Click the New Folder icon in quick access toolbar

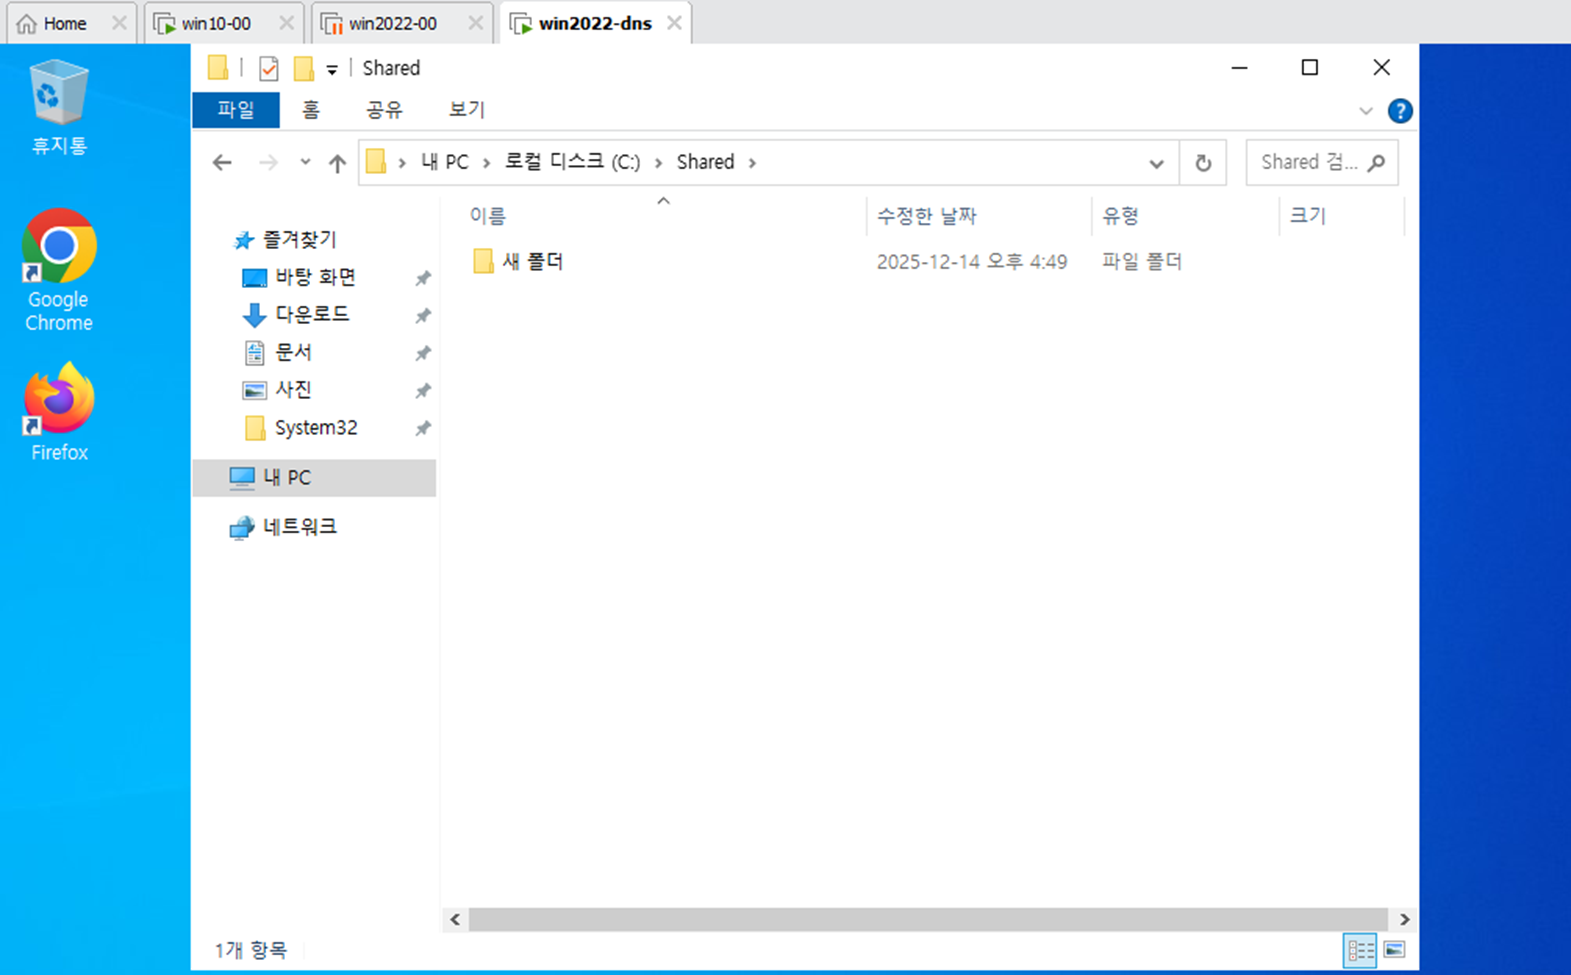(x=304, y=68)
